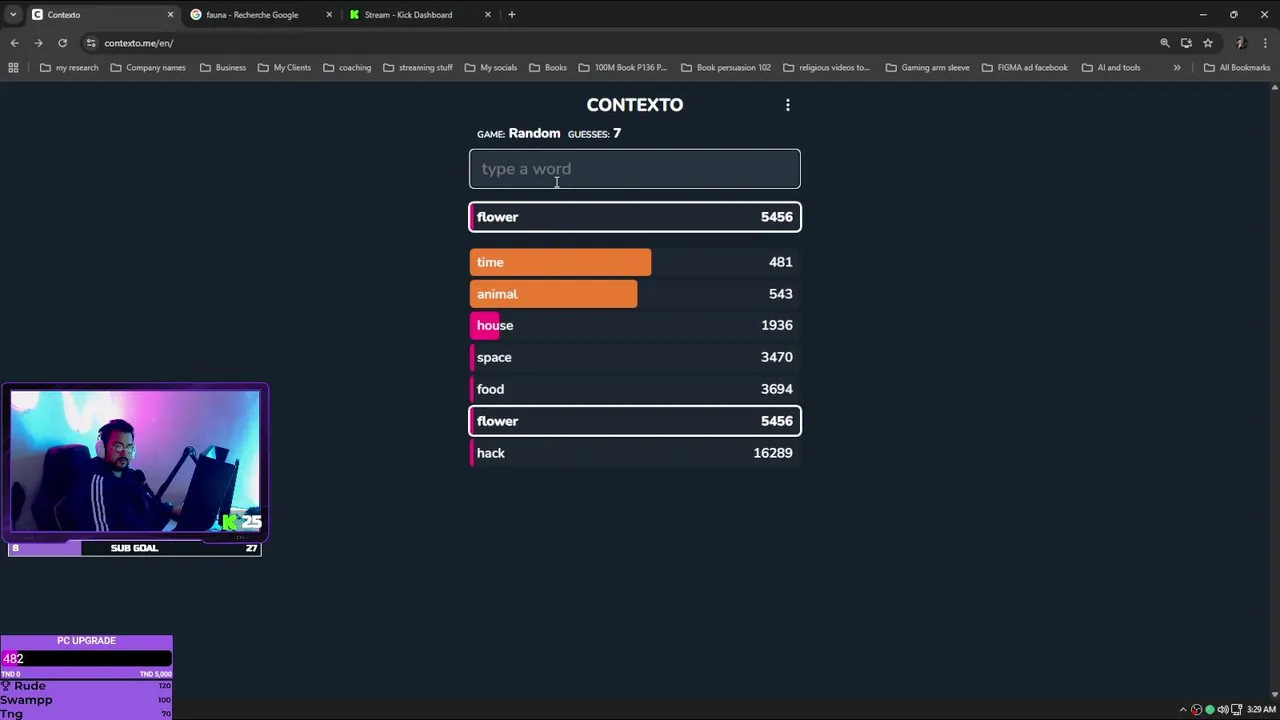
Task: Click the browser forward arrow
Action: pos(38,43)
